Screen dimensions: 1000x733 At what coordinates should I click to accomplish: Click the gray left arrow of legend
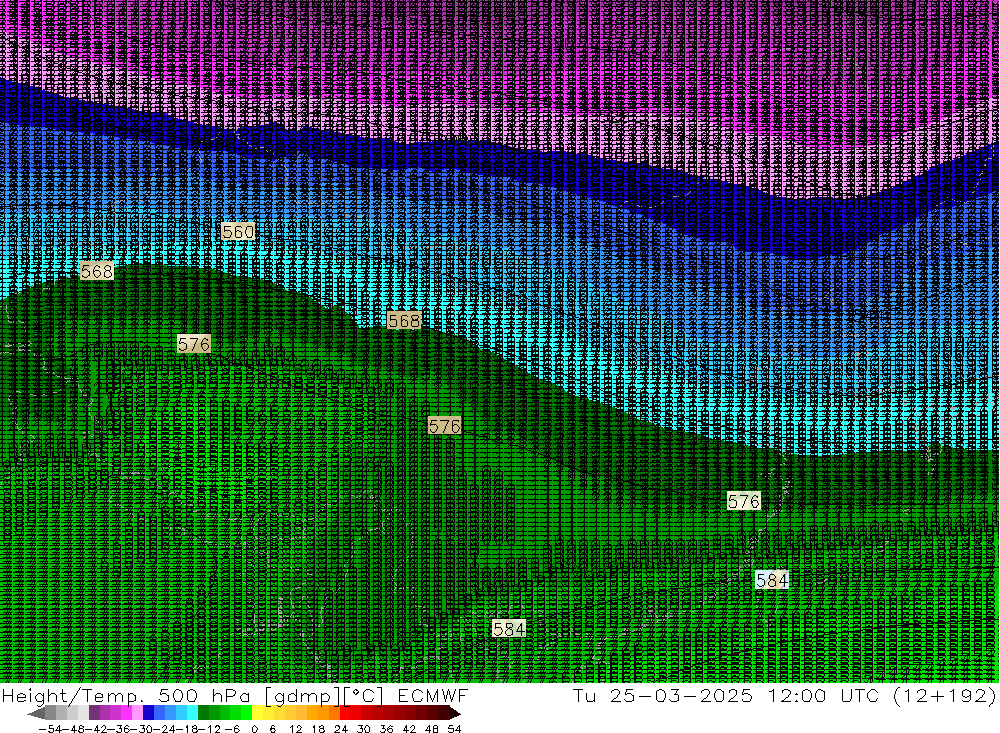click(36, 714)
